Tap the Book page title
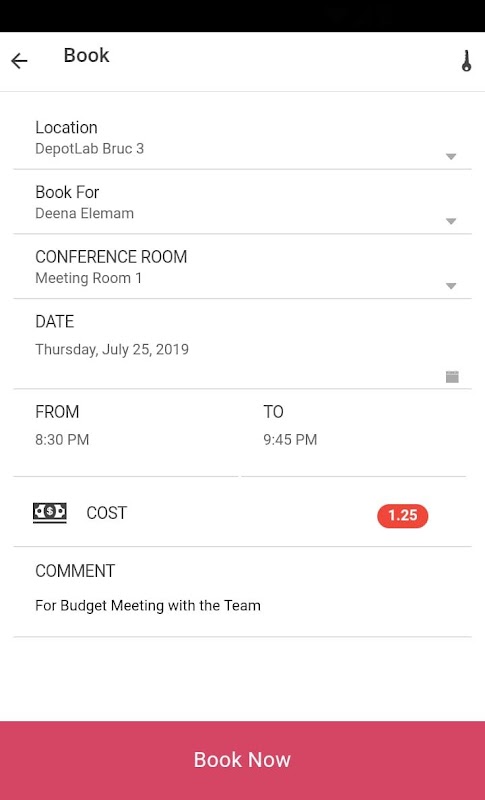The height and width of the screenshot is (800, 485). (86, 56)
